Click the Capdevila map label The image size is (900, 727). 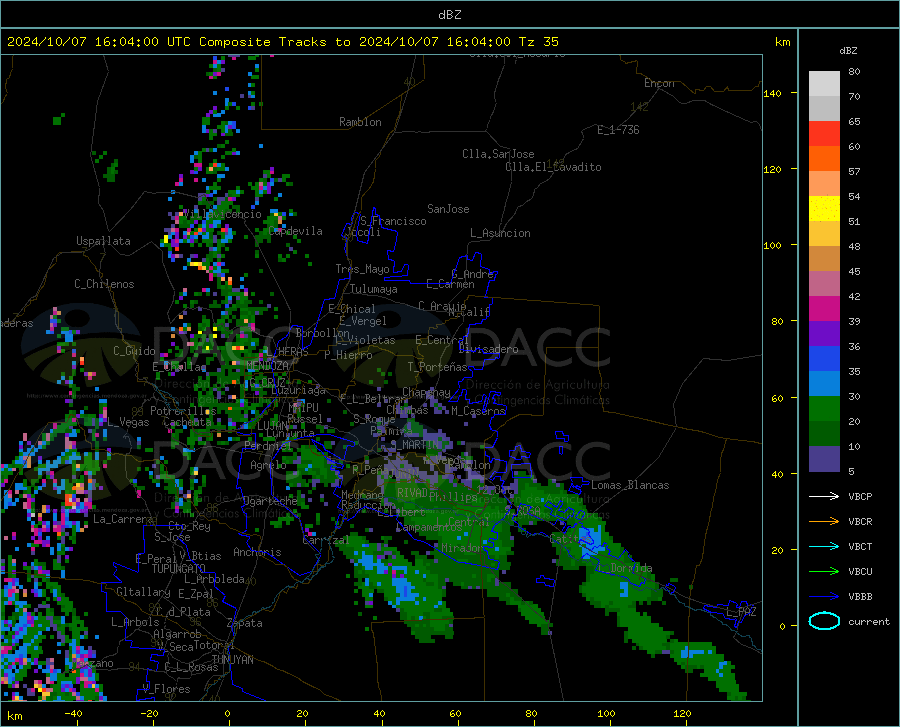click(295, 231)
